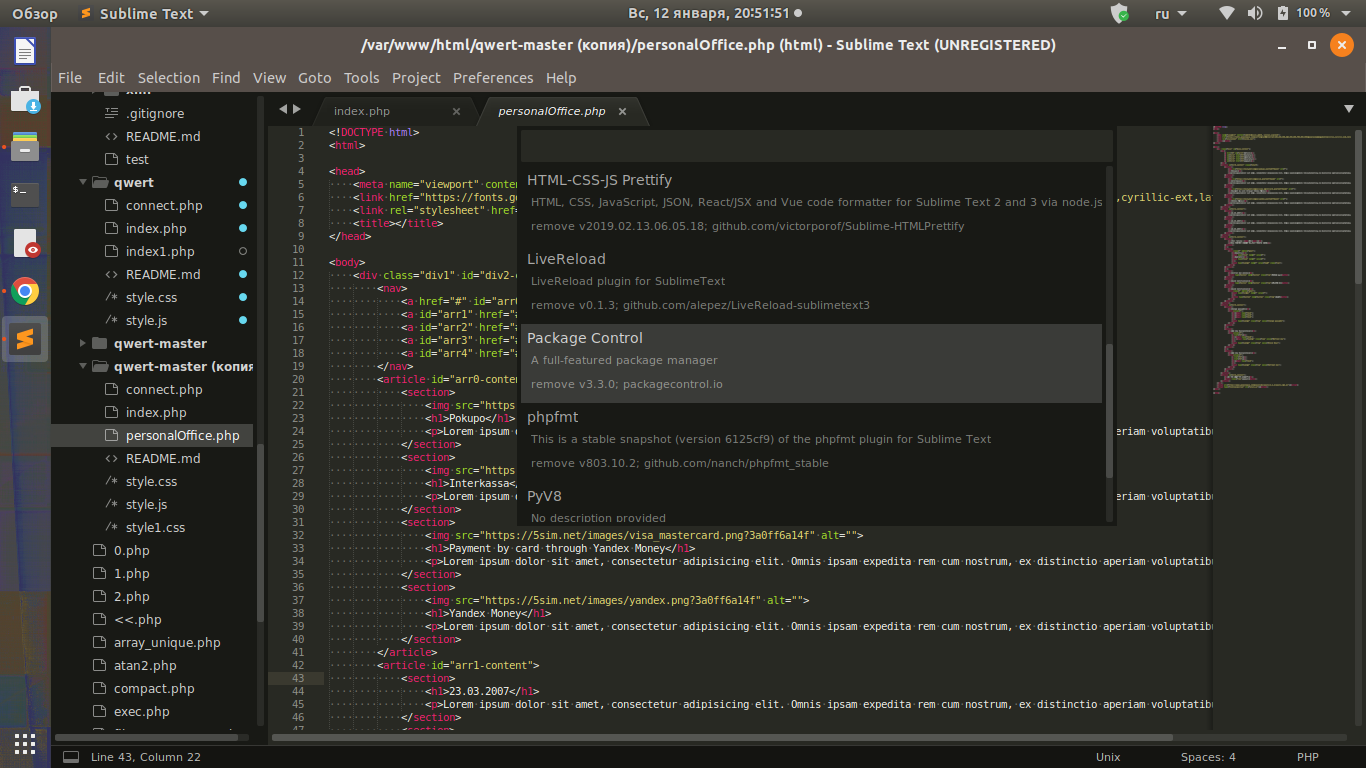Screen dimensions: 1366x768
Task: Open the Help menu
Action: pyautogui.click(x=561, y=78)
